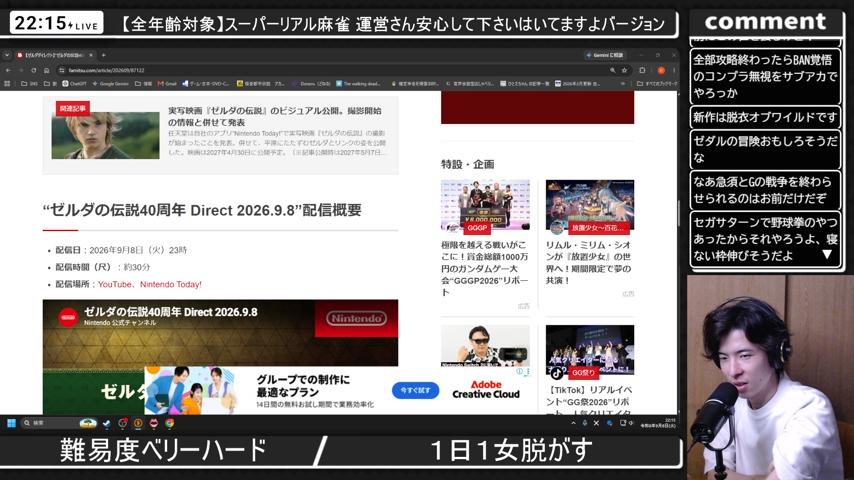854x480 pixels.
Task: Click the 今すぐ試す button in Adobe ad
Action: click(416, 390)
